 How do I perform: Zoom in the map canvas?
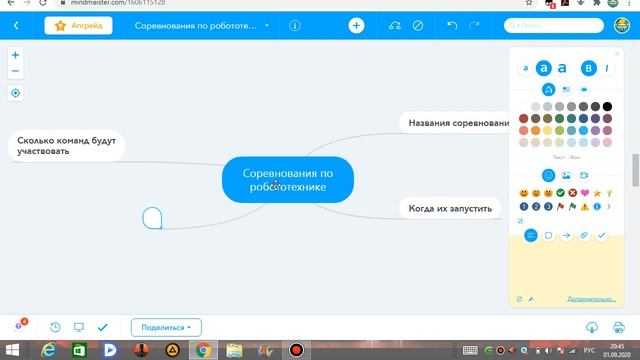coord(16,55)
